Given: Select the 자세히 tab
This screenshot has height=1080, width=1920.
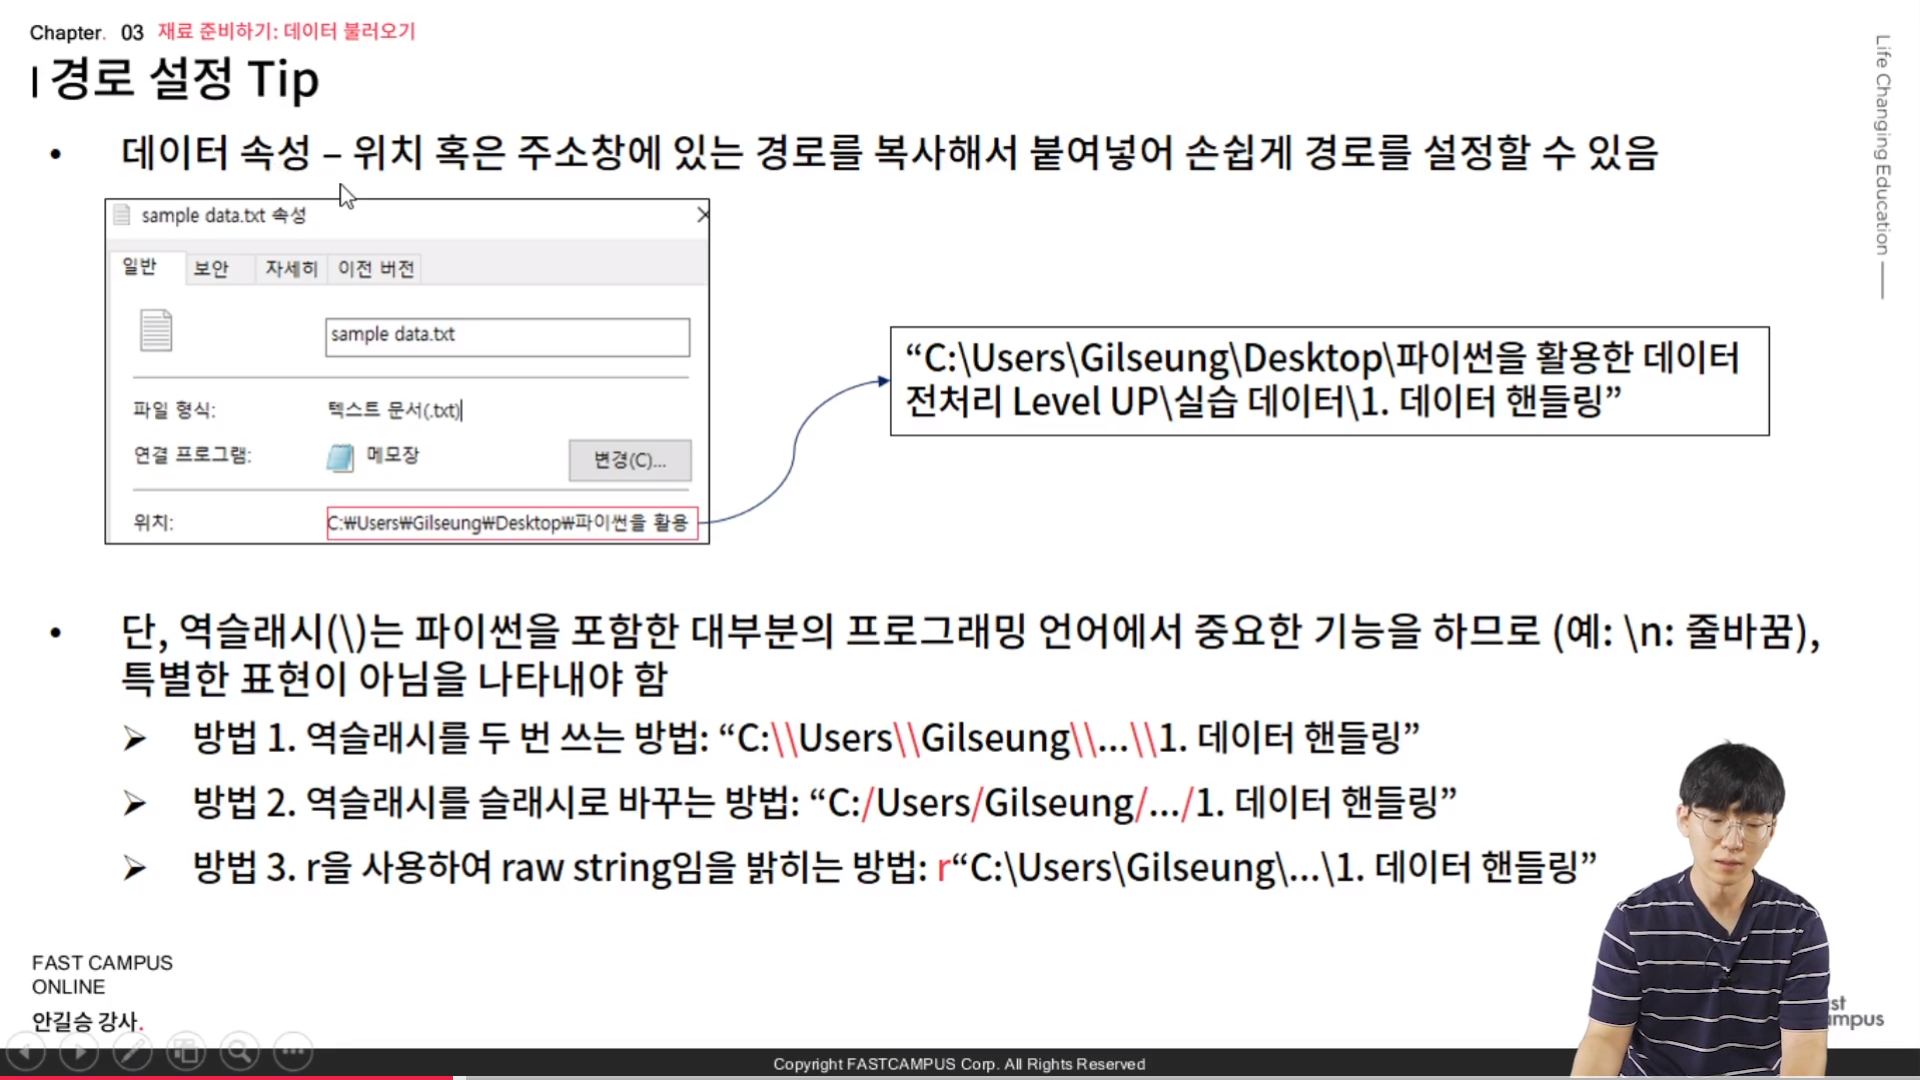Looking at the screenshot, I should [290, 268].
